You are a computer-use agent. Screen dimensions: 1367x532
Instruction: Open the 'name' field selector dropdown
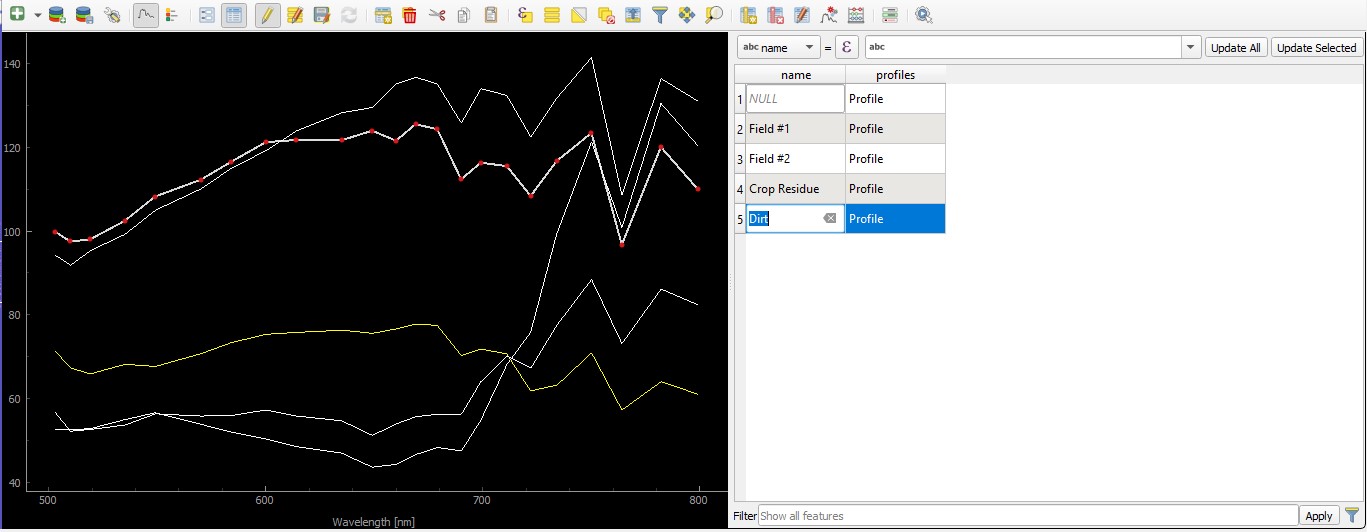[778, 48]
